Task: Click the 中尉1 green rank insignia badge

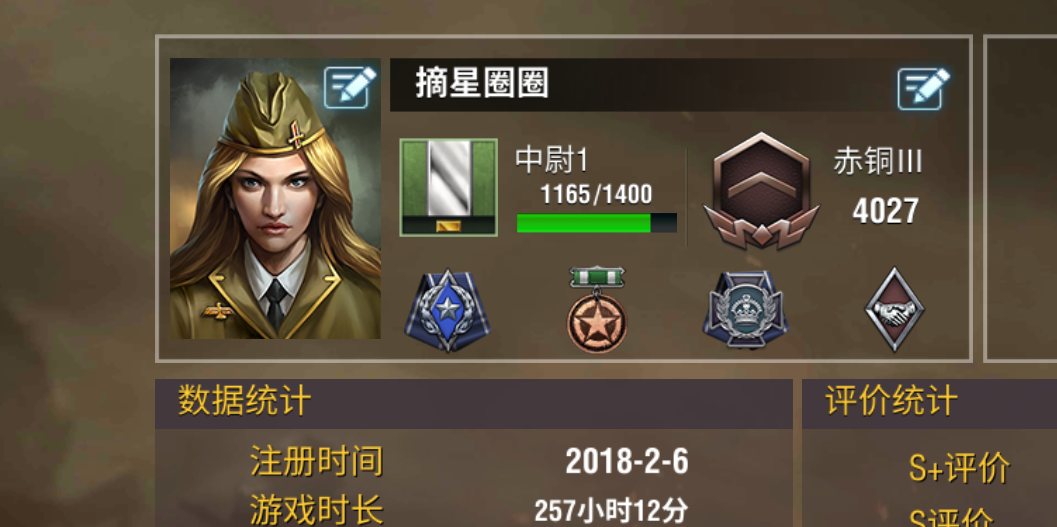Action: [448, 187]
